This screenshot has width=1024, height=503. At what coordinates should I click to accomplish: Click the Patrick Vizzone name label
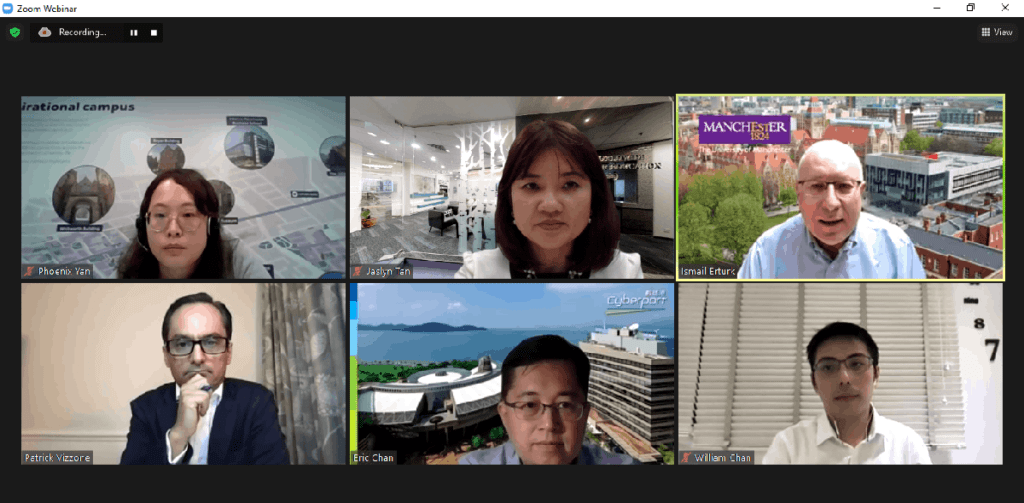click(x=57, y=457)
